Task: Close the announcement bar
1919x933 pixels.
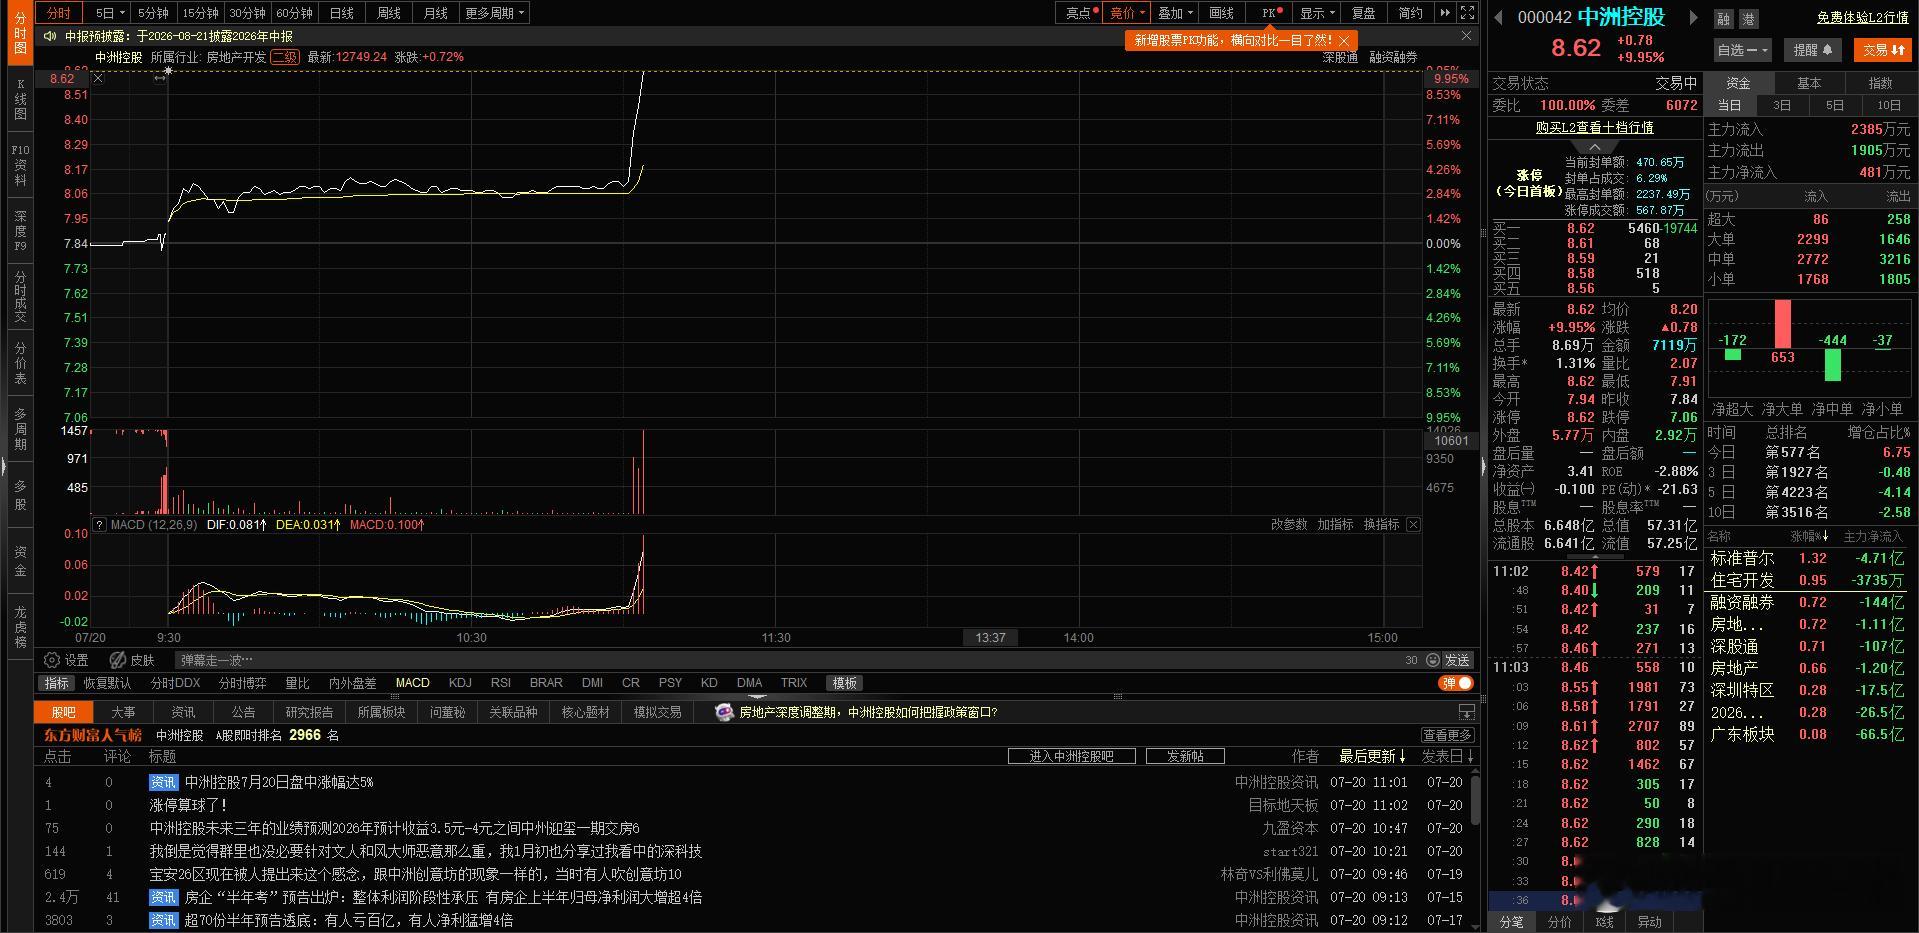Action: [x=1466, y=36]
